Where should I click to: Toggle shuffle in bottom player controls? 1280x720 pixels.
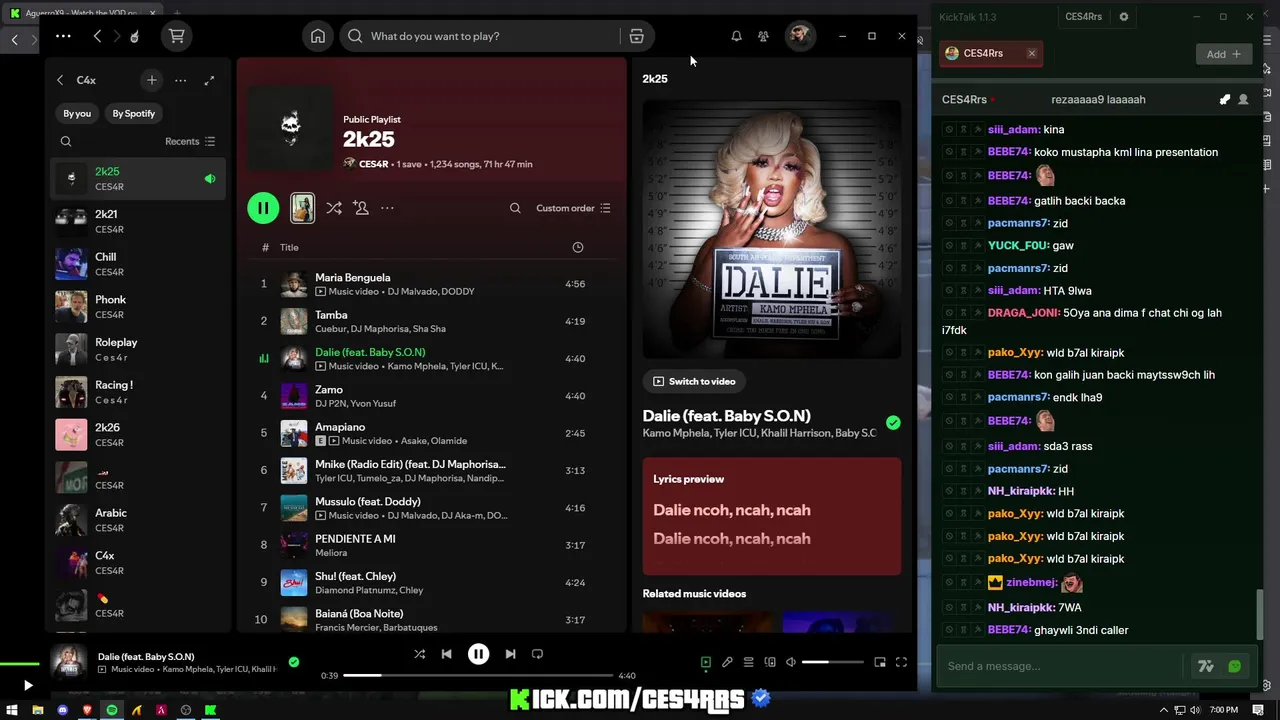click(419, 654)
